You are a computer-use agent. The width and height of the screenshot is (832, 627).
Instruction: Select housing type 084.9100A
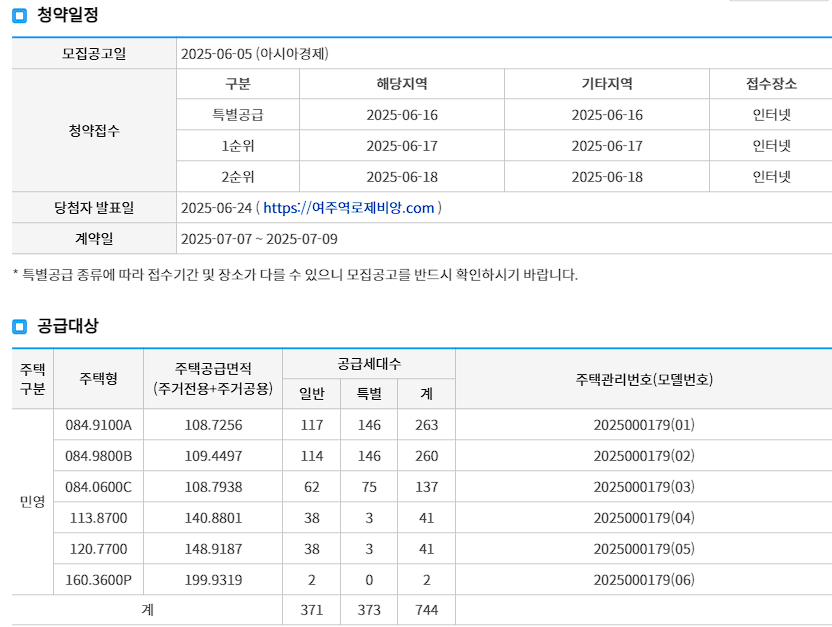tap(100, 425)
